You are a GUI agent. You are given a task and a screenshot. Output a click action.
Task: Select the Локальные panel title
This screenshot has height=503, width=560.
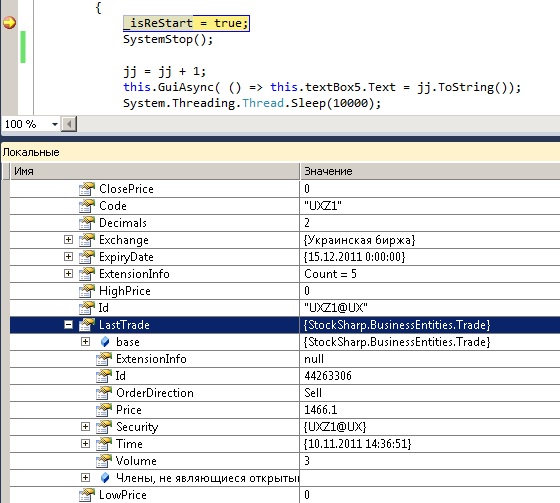pos(31,153)
